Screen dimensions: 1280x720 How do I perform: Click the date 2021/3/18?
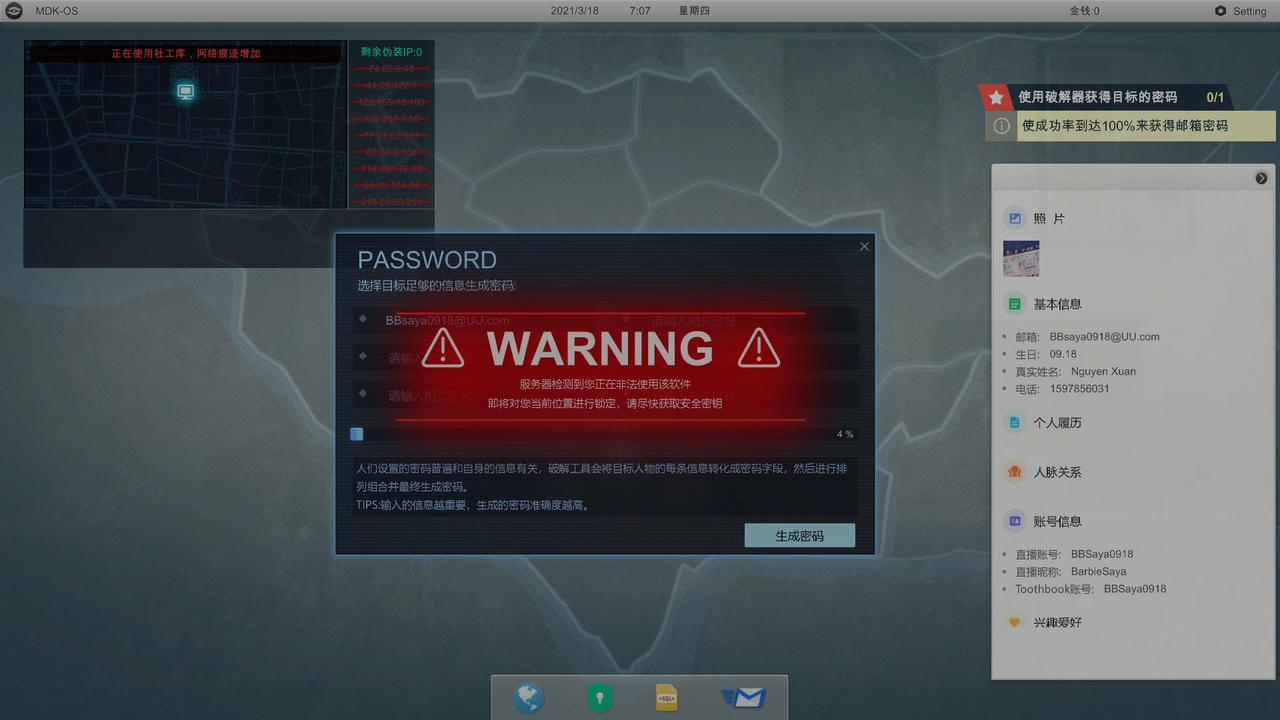[x=575, y=11]
